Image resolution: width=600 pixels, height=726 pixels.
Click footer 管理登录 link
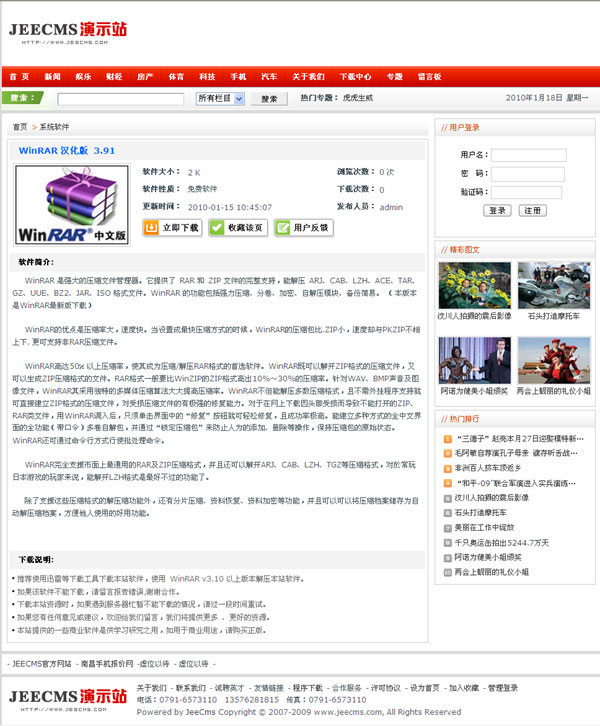pos(503,688)
